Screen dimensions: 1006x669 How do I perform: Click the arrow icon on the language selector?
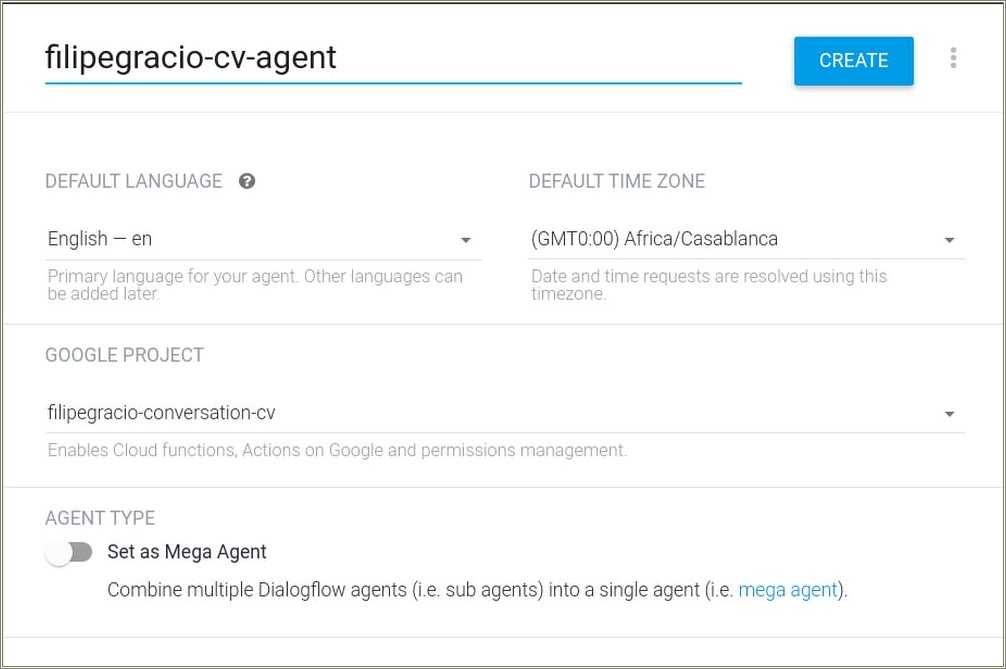pos(466,240)
